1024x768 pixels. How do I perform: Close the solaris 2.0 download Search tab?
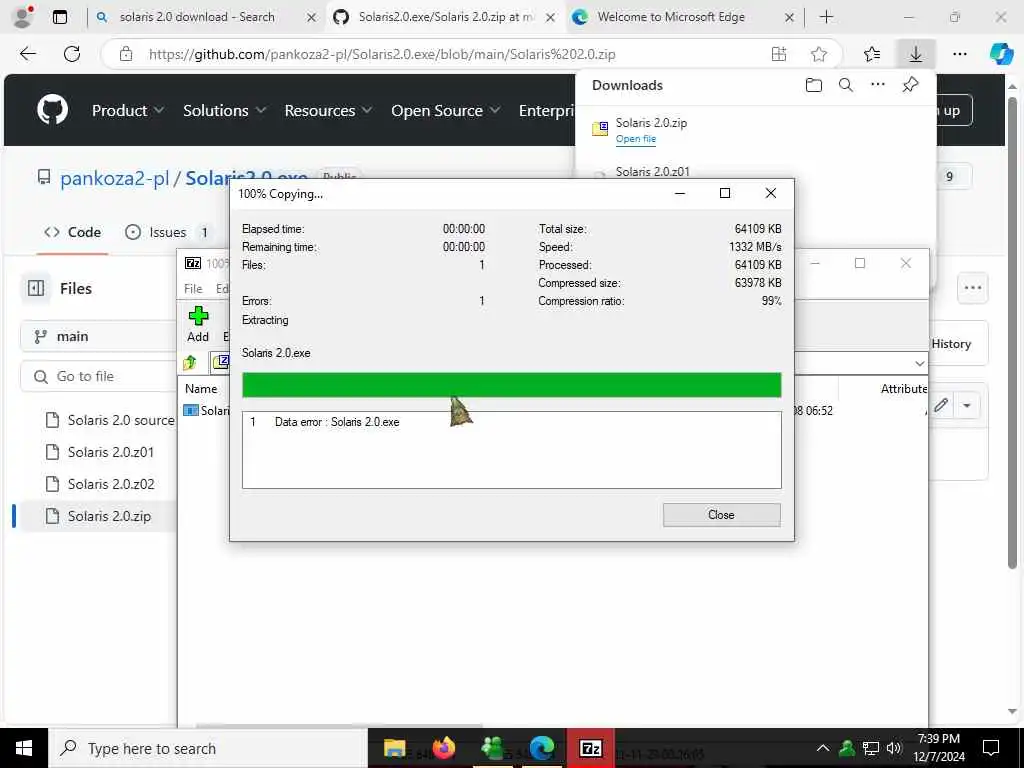click(x=312, y=18)
